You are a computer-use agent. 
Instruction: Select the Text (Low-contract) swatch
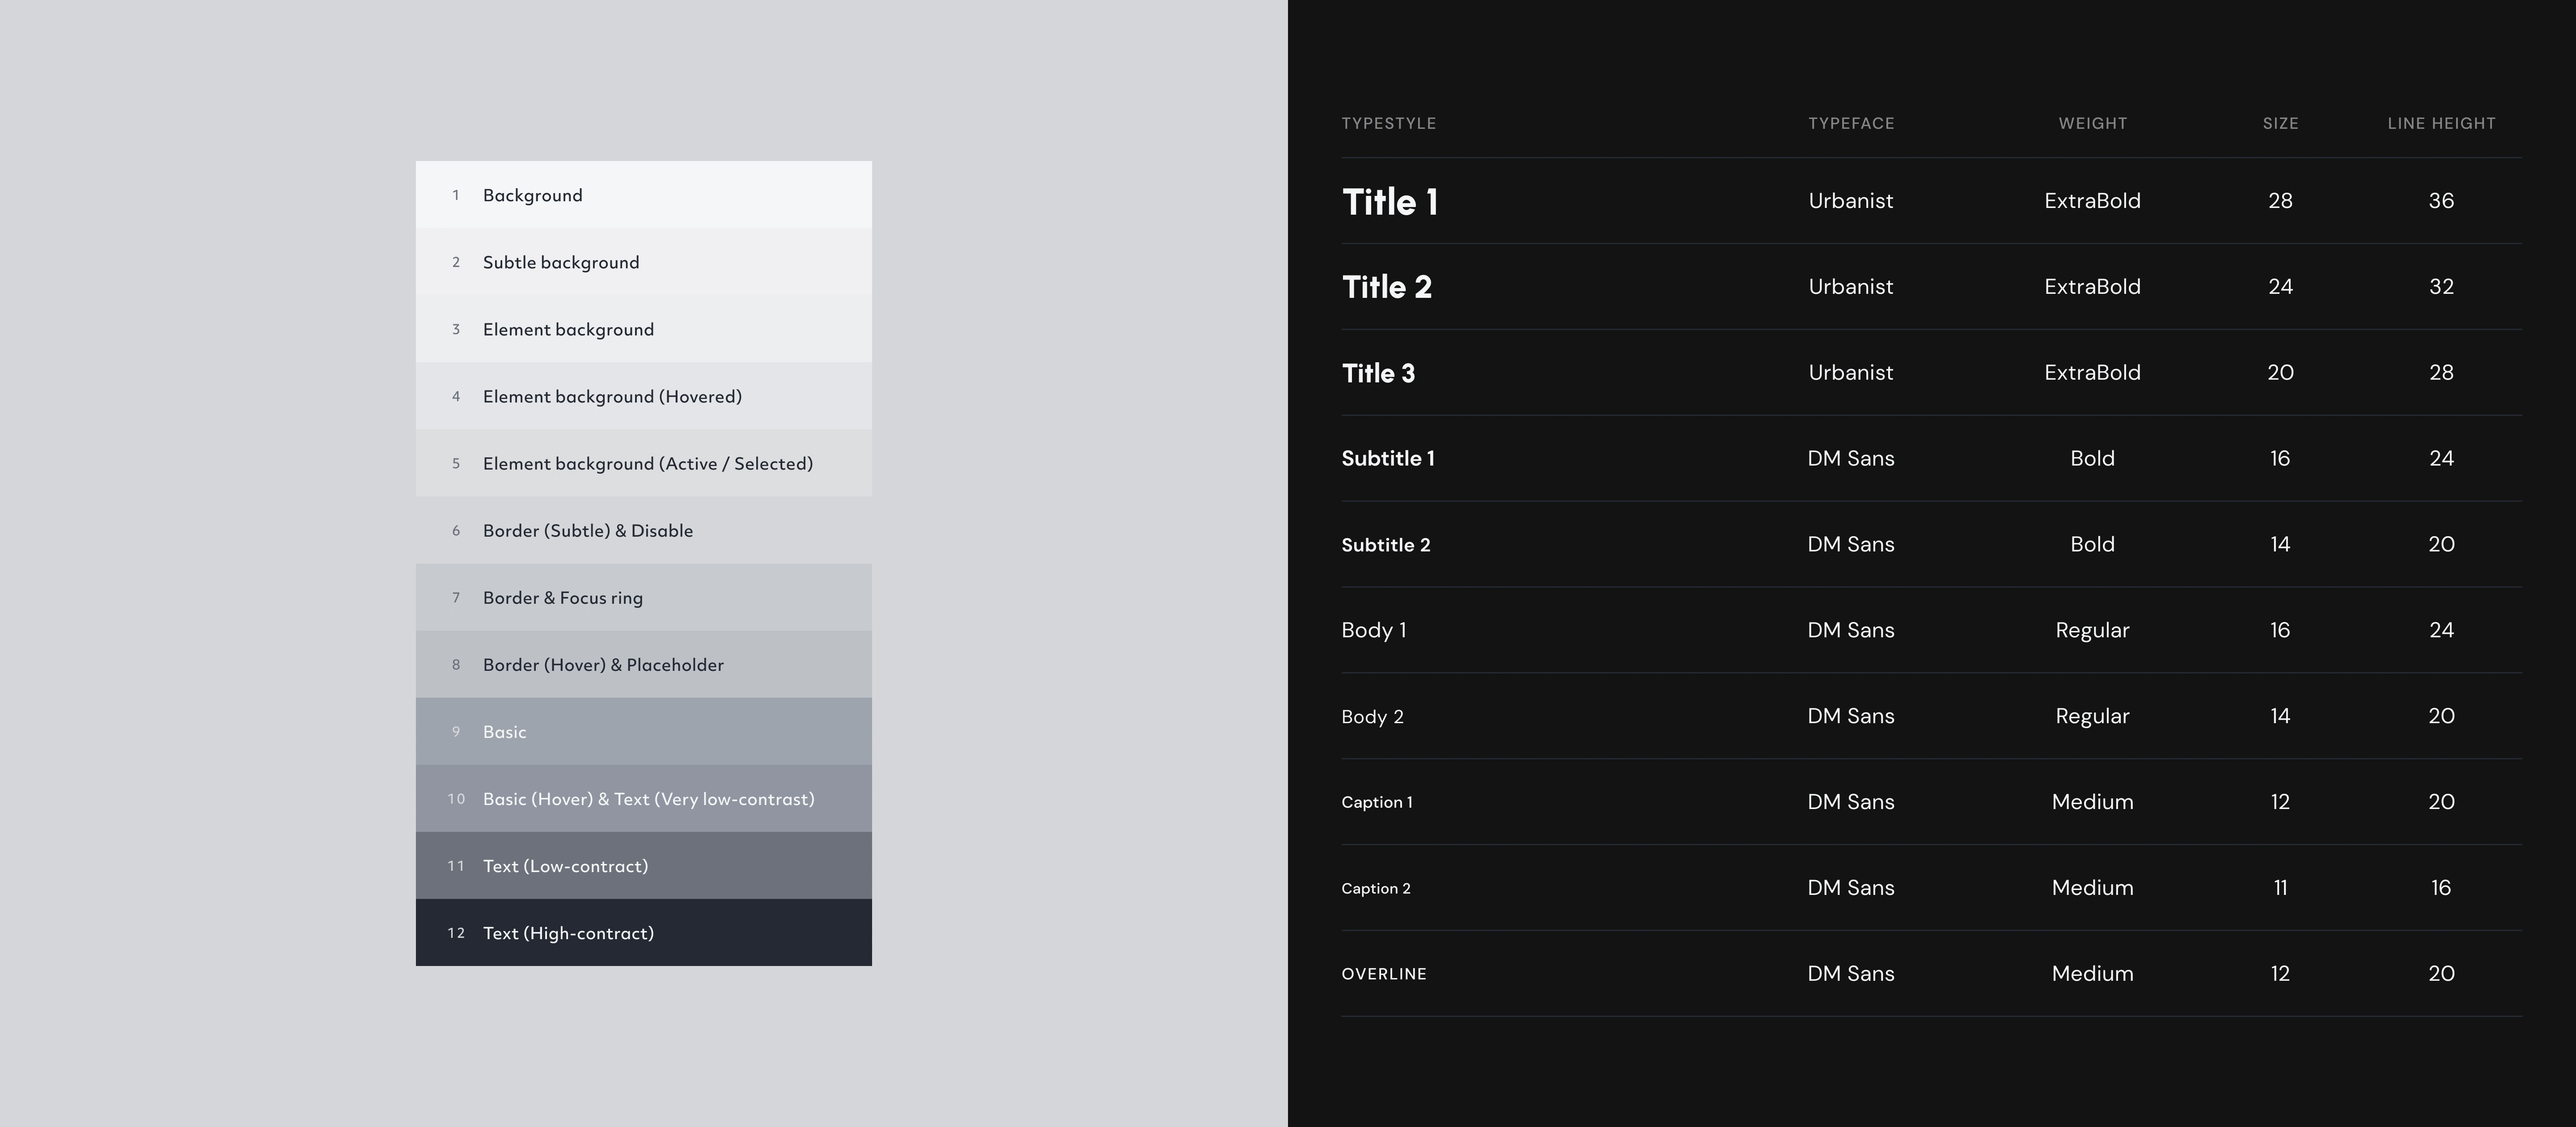pos(643,866)
